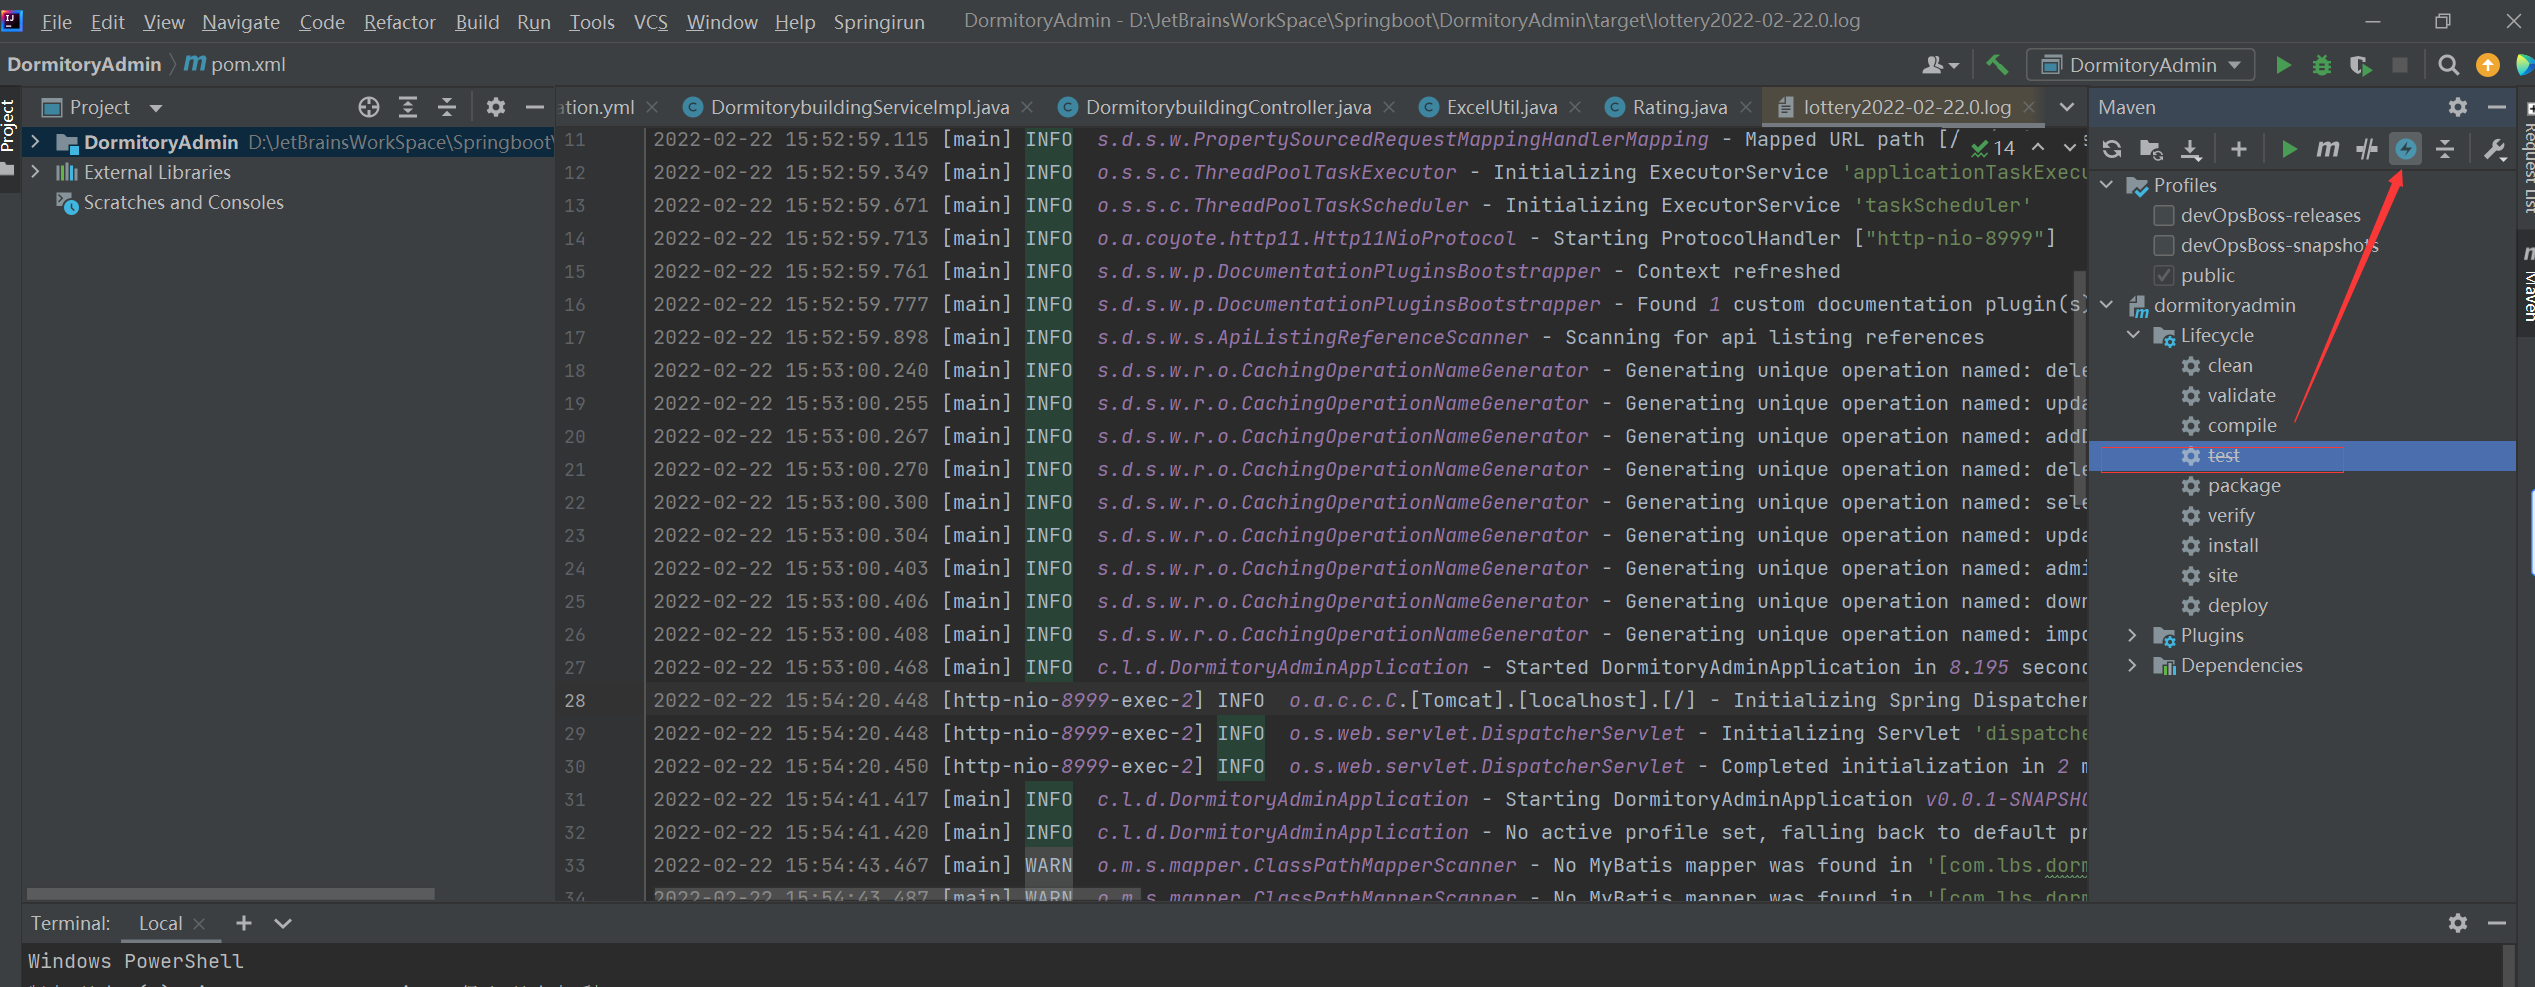Debug DormitoryAdmin with bug icon

coord(2322,65)
